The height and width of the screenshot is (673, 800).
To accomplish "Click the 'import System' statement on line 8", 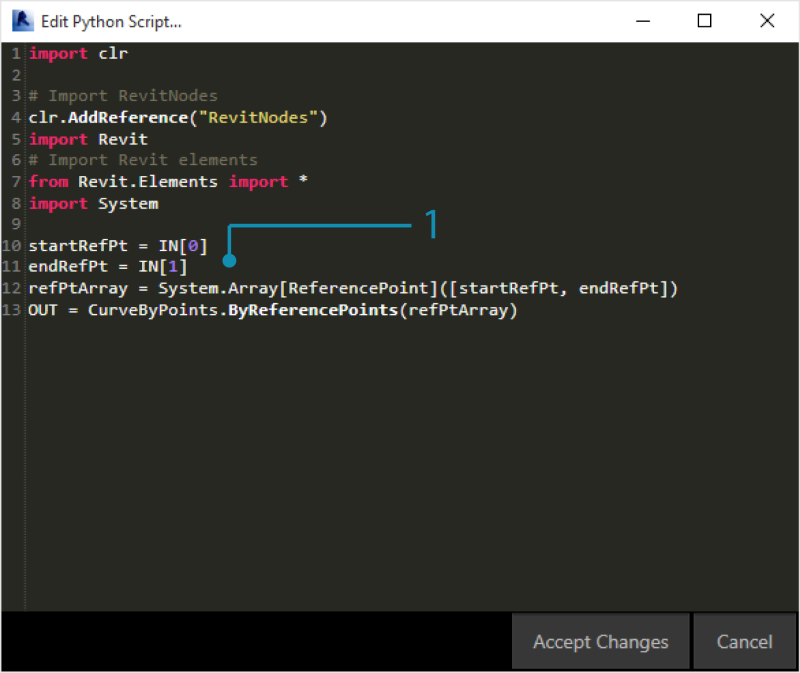I will [93, 203].
